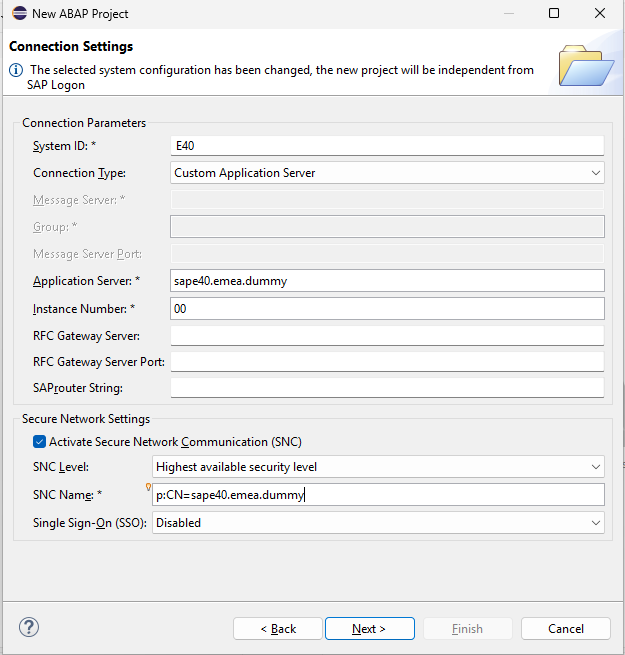Maximize the New ABAP Project window
This screenshot has height=655, width=625.
click(x=554, y=13)
